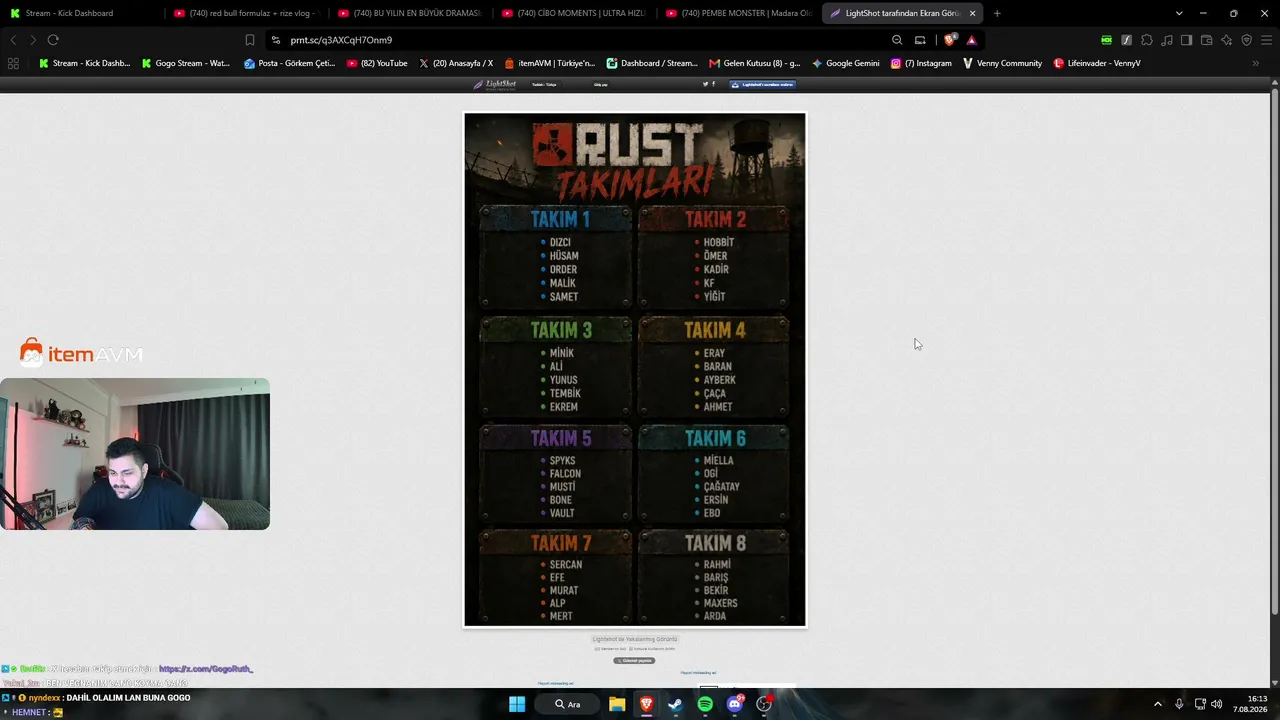Open the Anasayfa / X bookmark
Screen dimensions: 1280x720
tap(456, 63)
